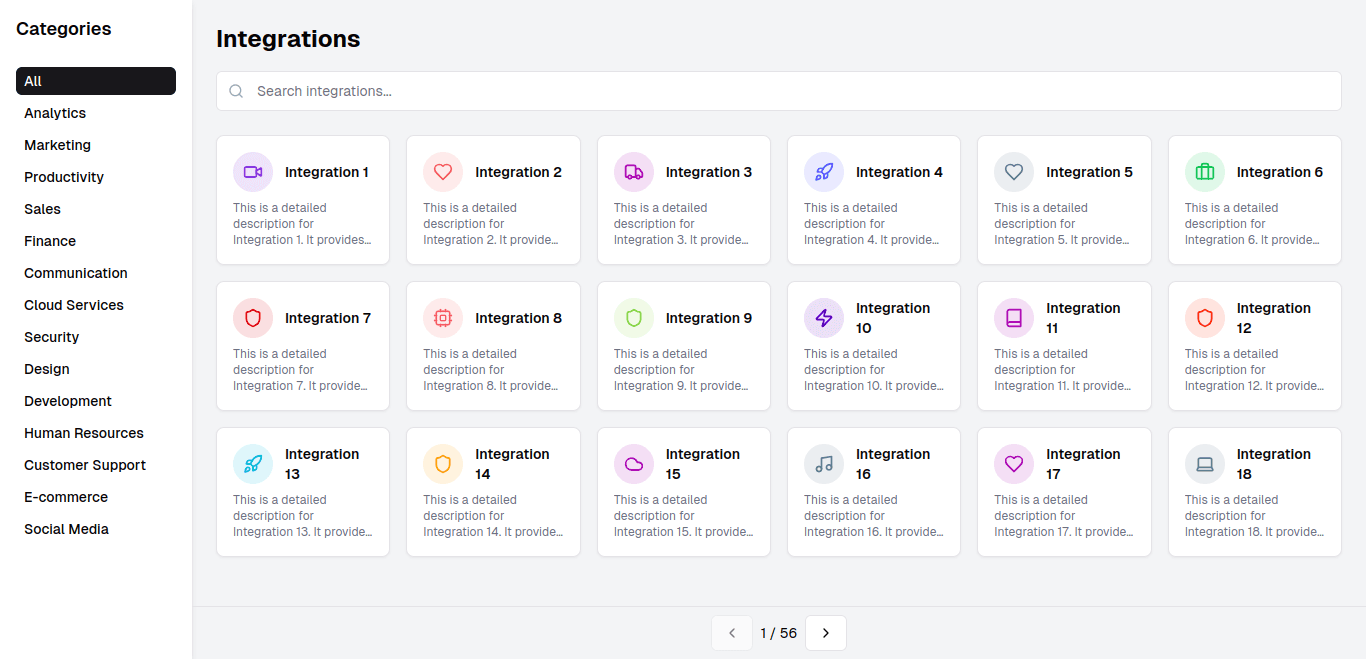This screenshot has width=1366, height=659.
Task: Filter by Cloud Services category
Action: pyautogui.click(x=74, y=305)
